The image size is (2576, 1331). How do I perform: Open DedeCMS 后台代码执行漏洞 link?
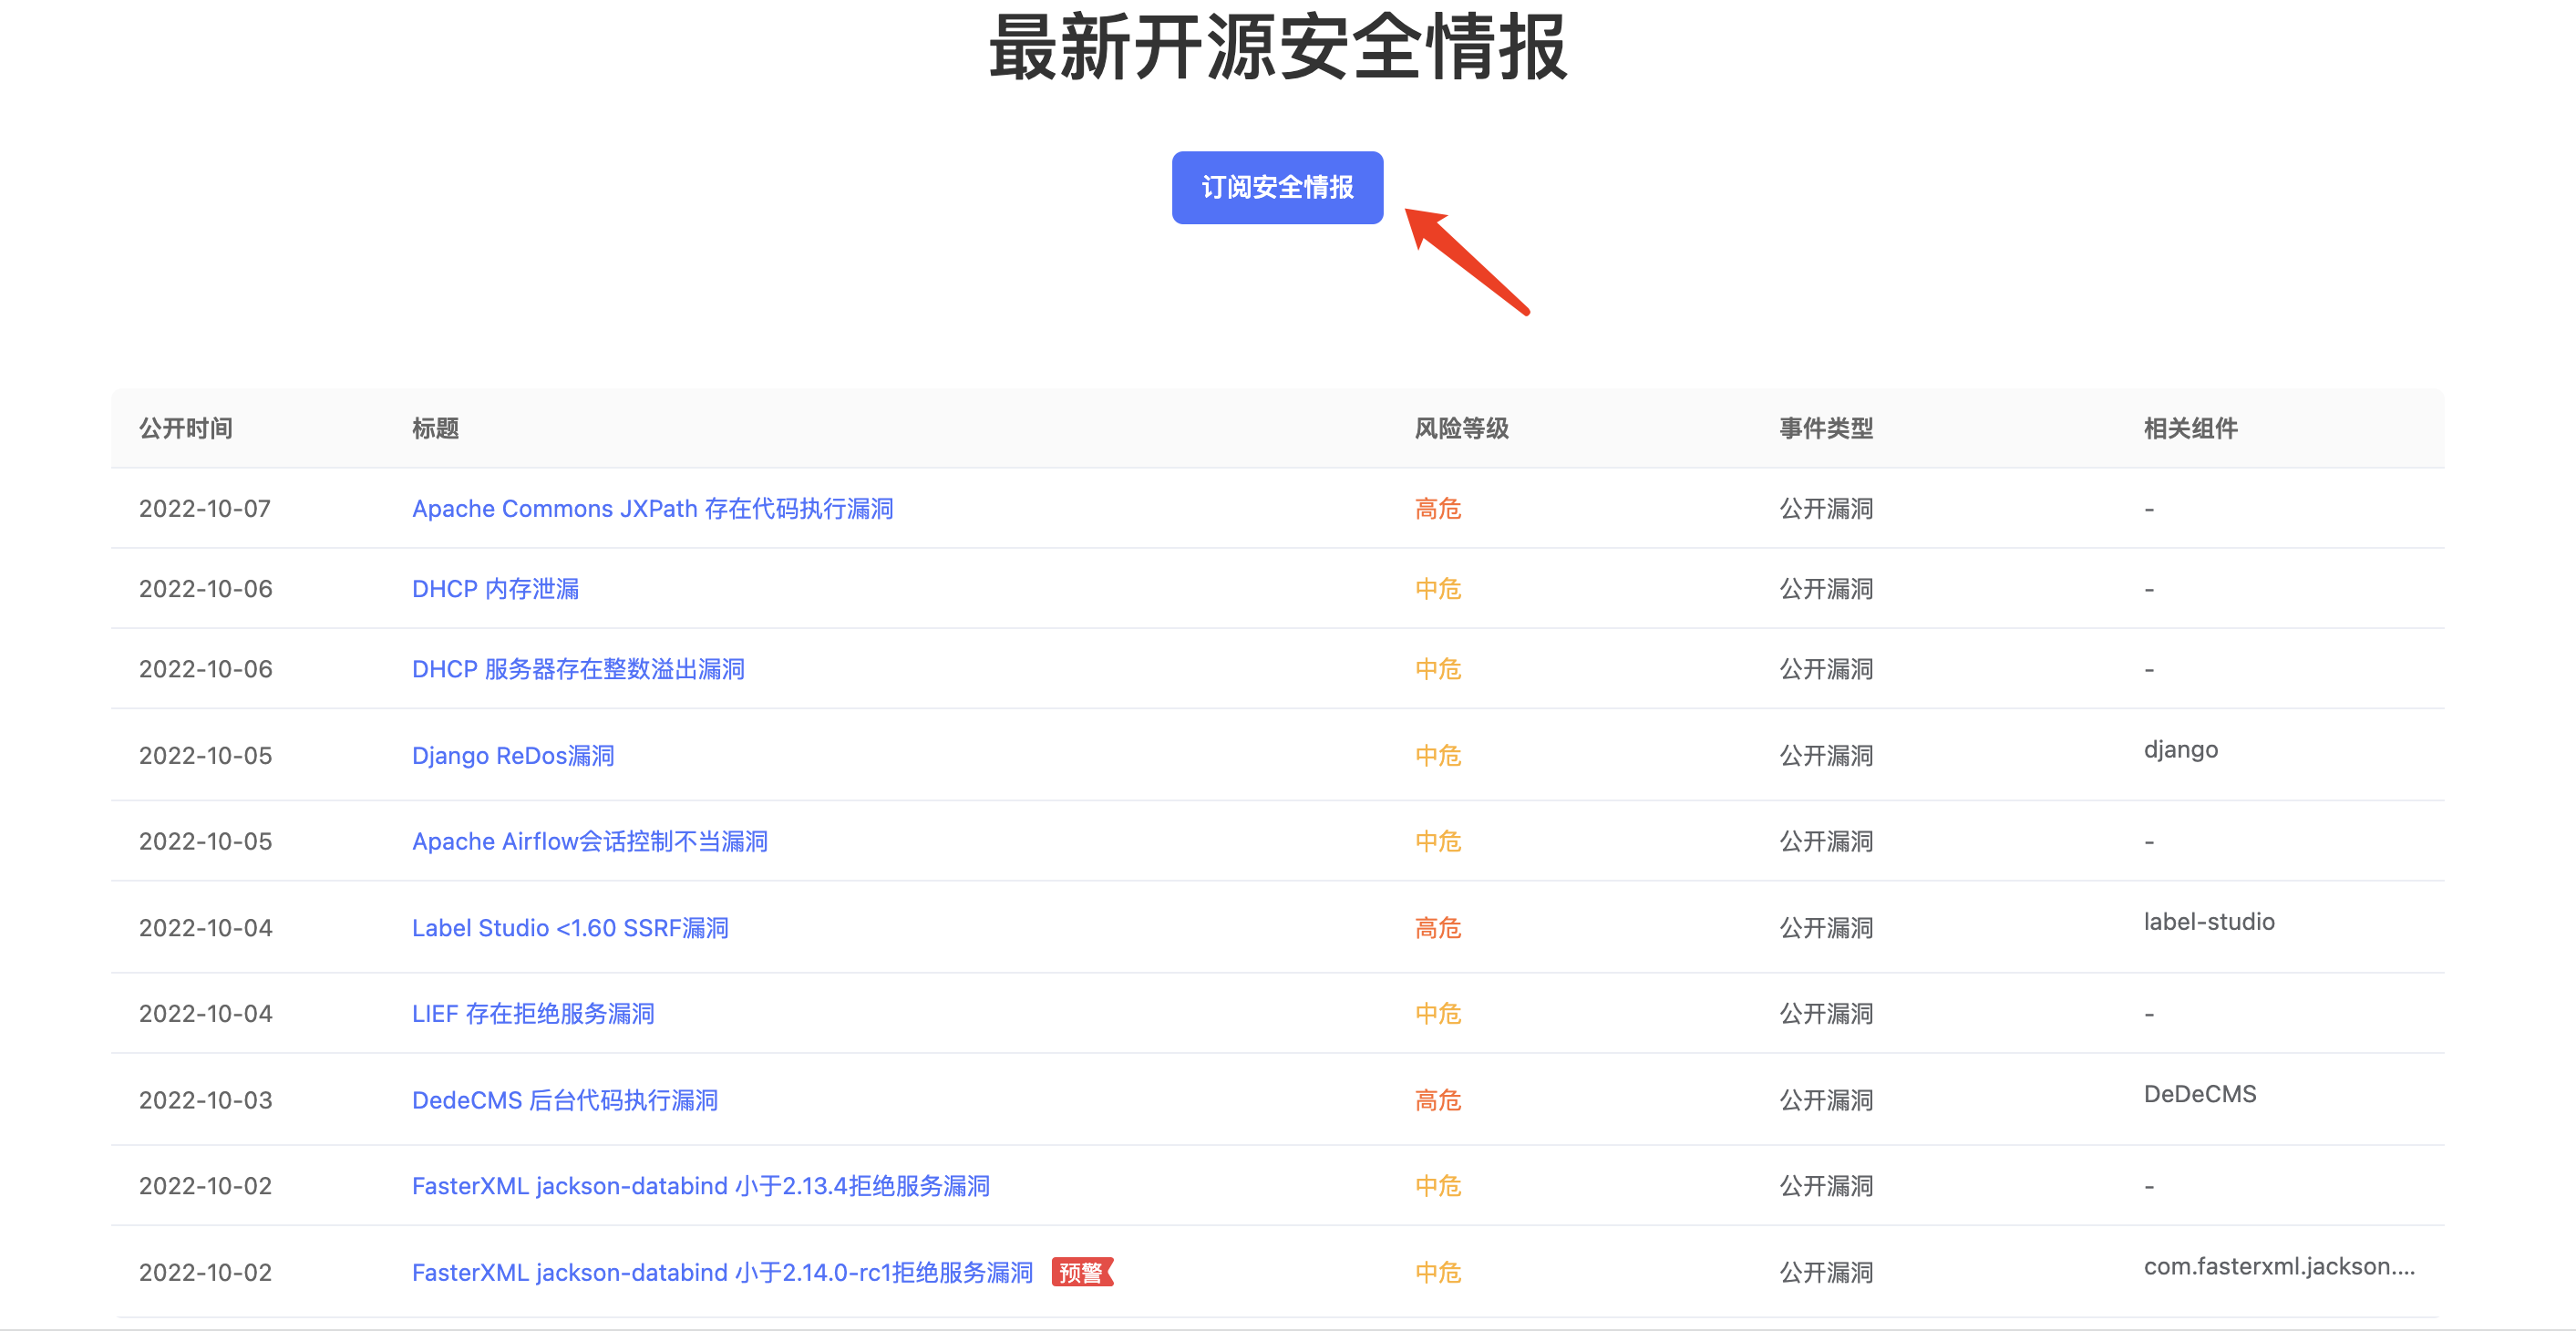tap(565, 1100)
